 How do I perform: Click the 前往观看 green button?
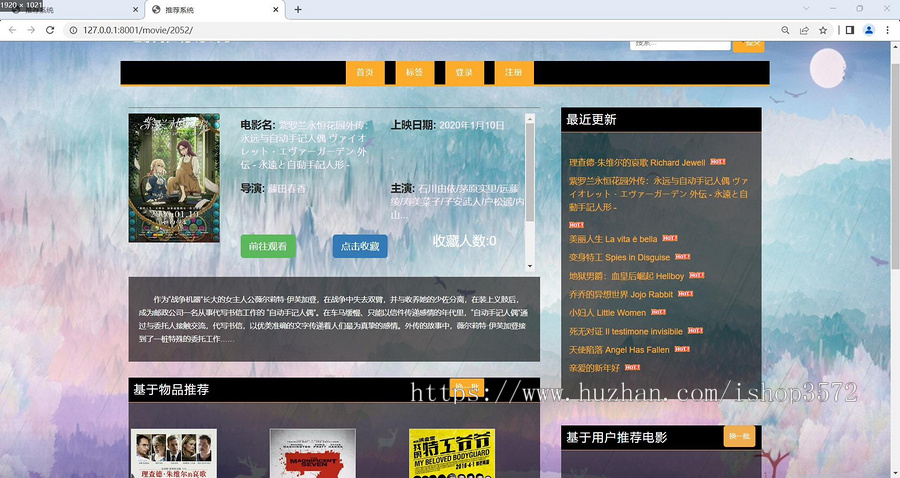click(x=268, y=246)
